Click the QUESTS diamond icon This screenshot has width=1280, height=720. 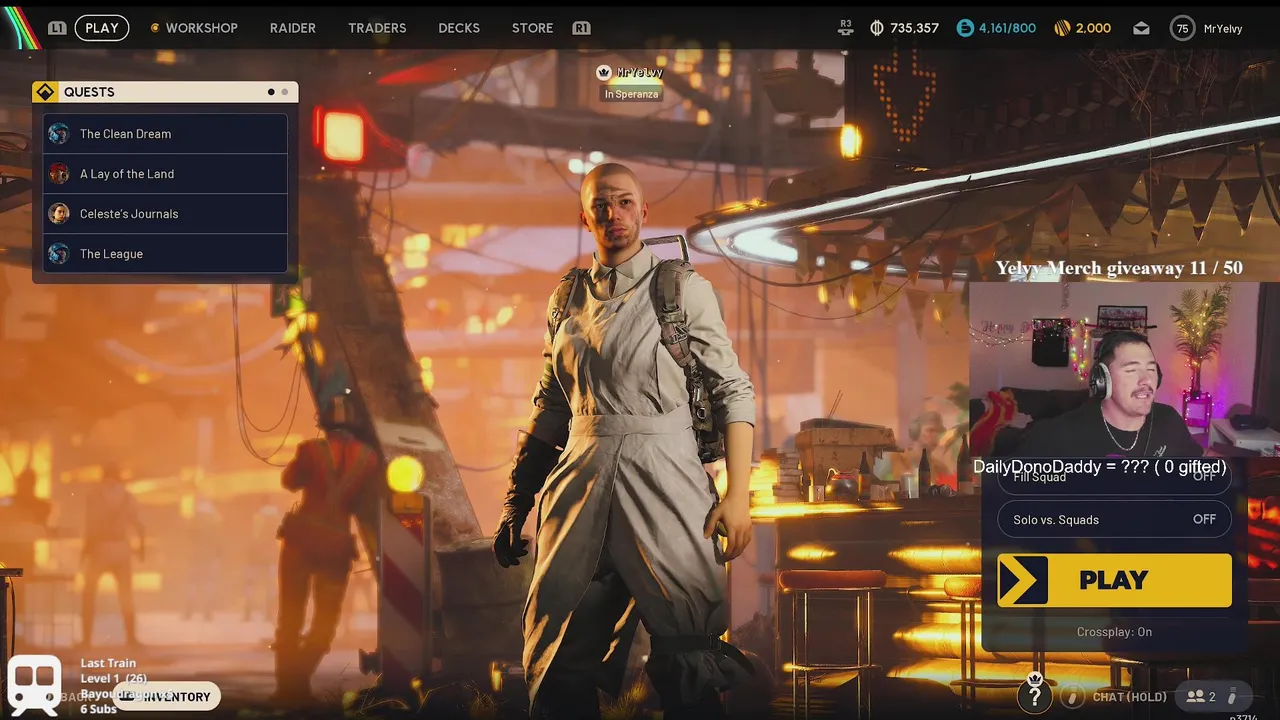pos(45,92)
